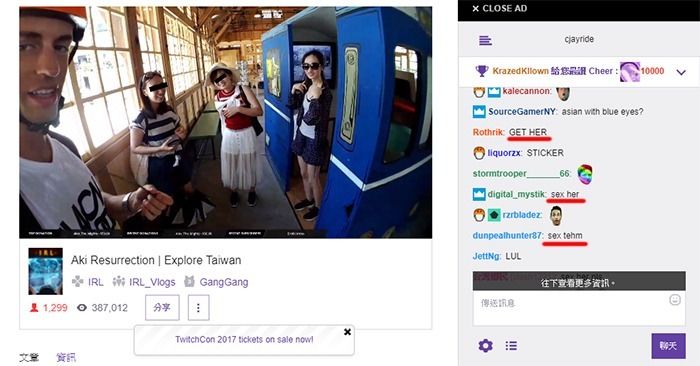
Task: Click rzrbladez's green hexagon badge
Action: [493, 215]
